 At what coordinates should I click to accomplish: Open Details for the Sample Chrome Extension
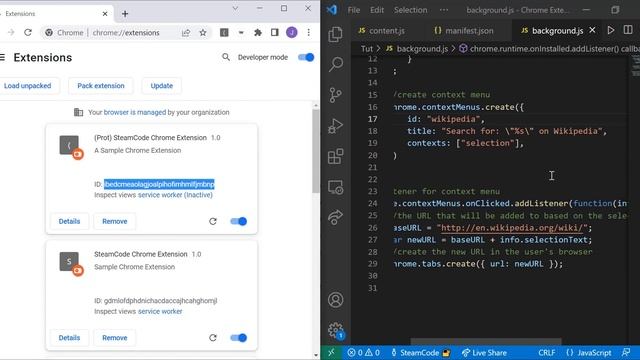pos(69,338)
